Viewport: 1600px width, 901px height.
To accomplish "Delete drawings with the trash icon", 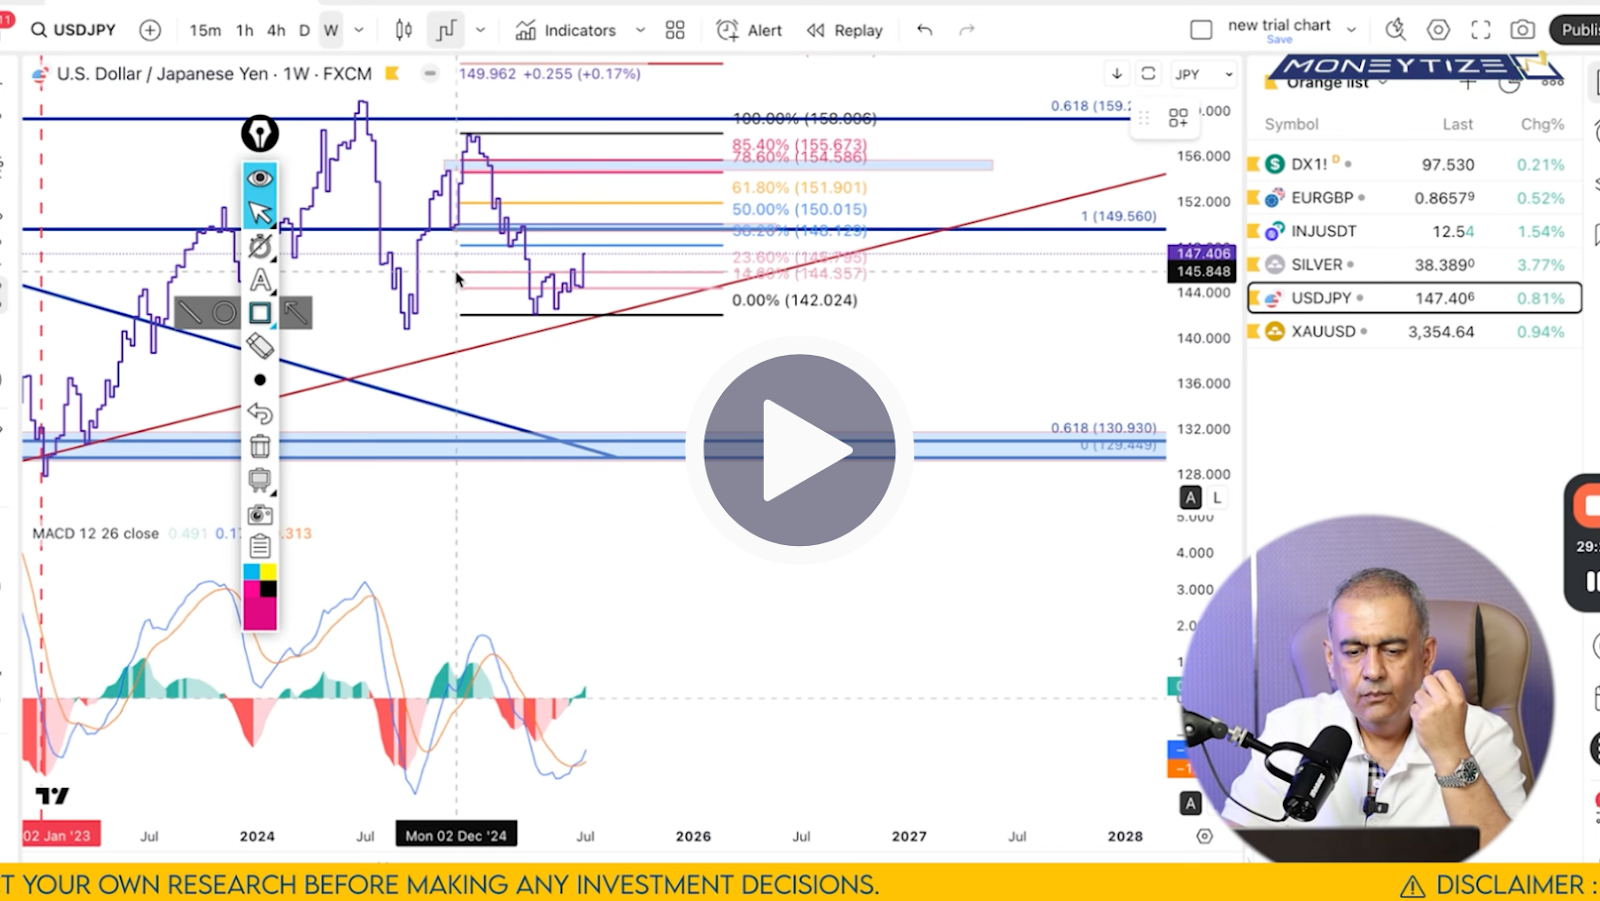I will [260, 447].
